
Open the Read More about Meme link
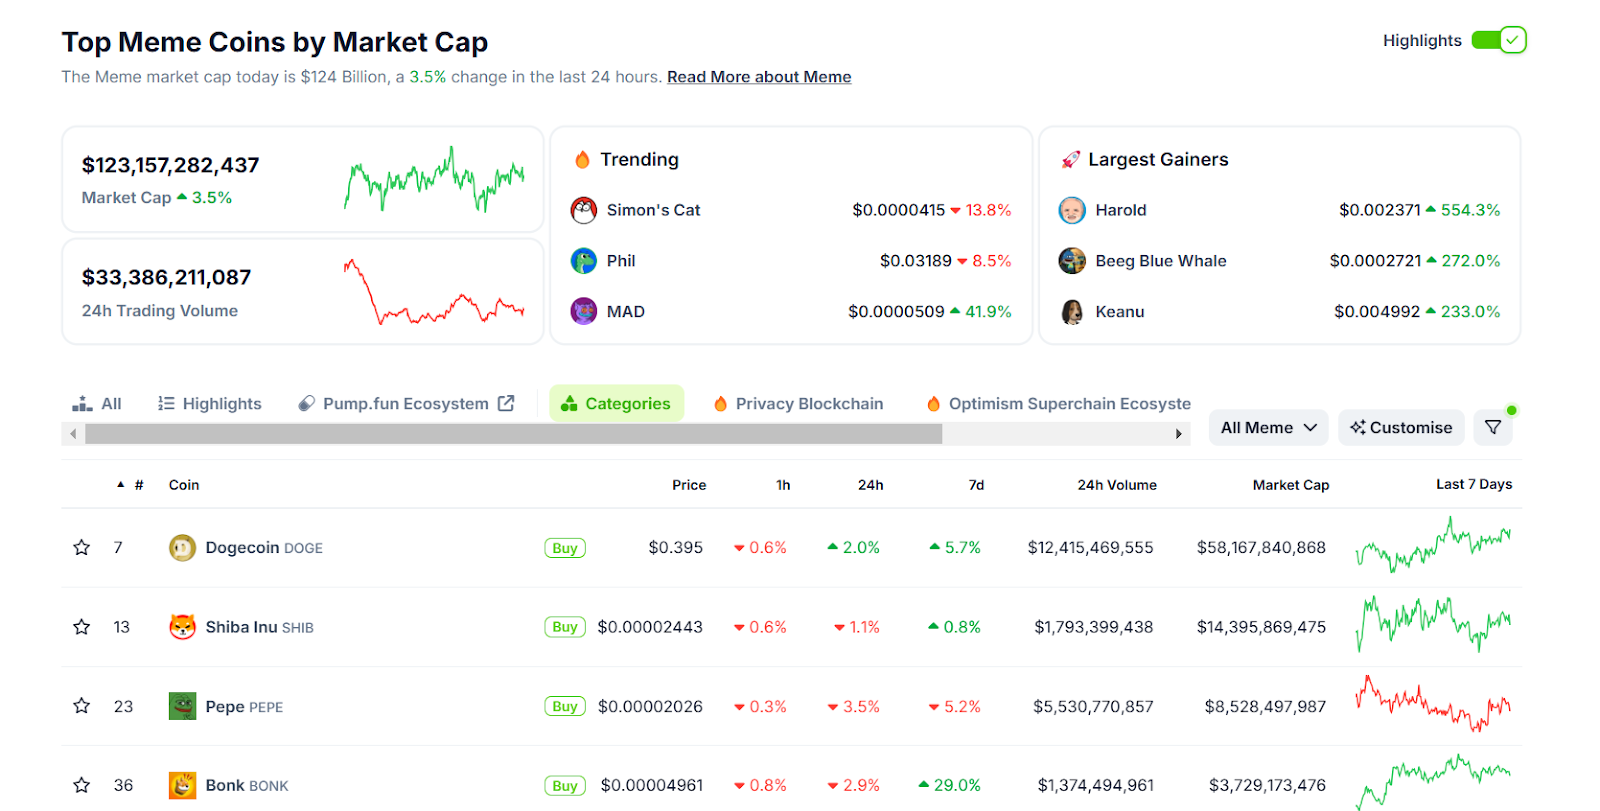click(759, 77)
